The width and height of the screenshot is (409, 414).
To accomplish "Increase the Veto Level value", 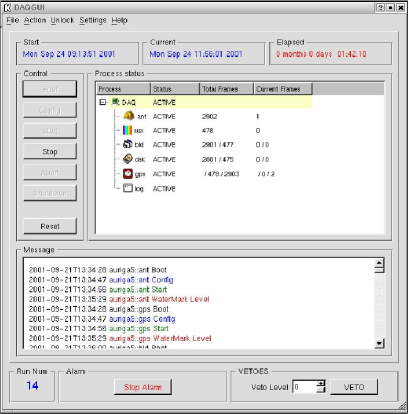I will click(x=321, y=383).
